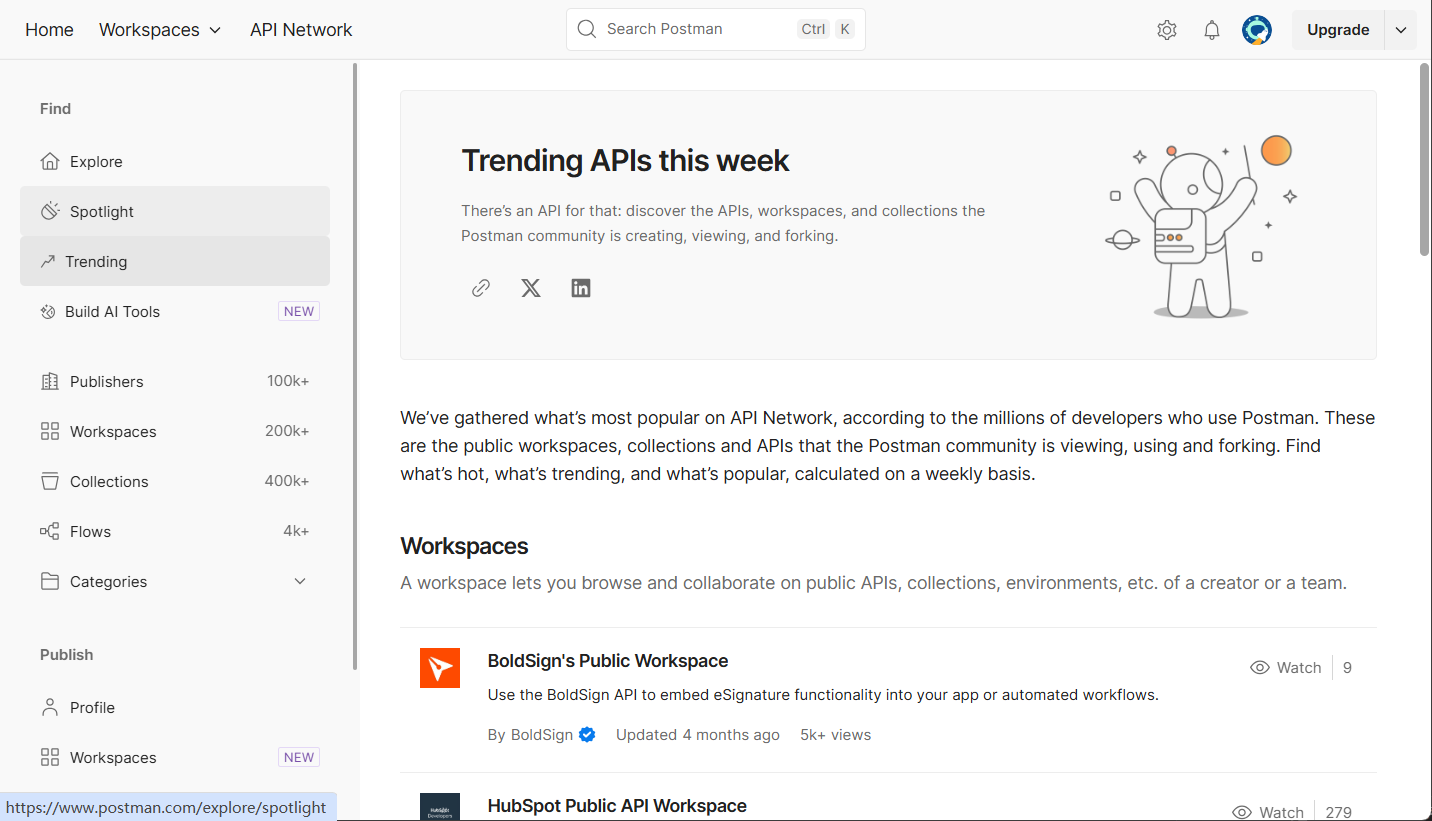
Task: Go to Home in top navigation
Action: [x=49, y=30]
